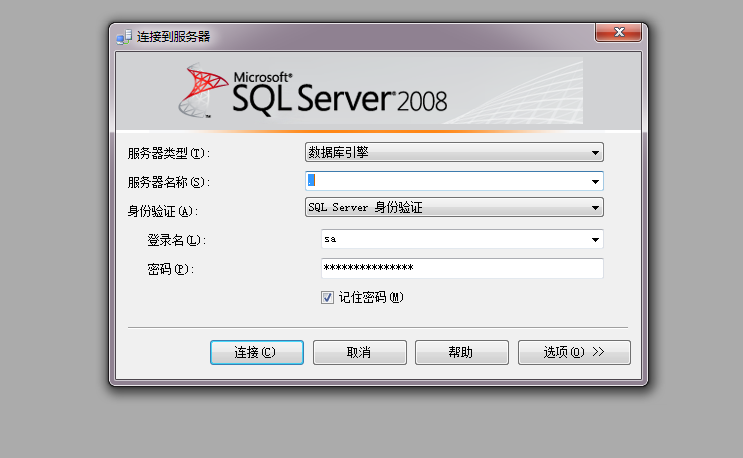Click the 连接(C) button
Viewport: 743px width, 458px height.
(257, 352)
